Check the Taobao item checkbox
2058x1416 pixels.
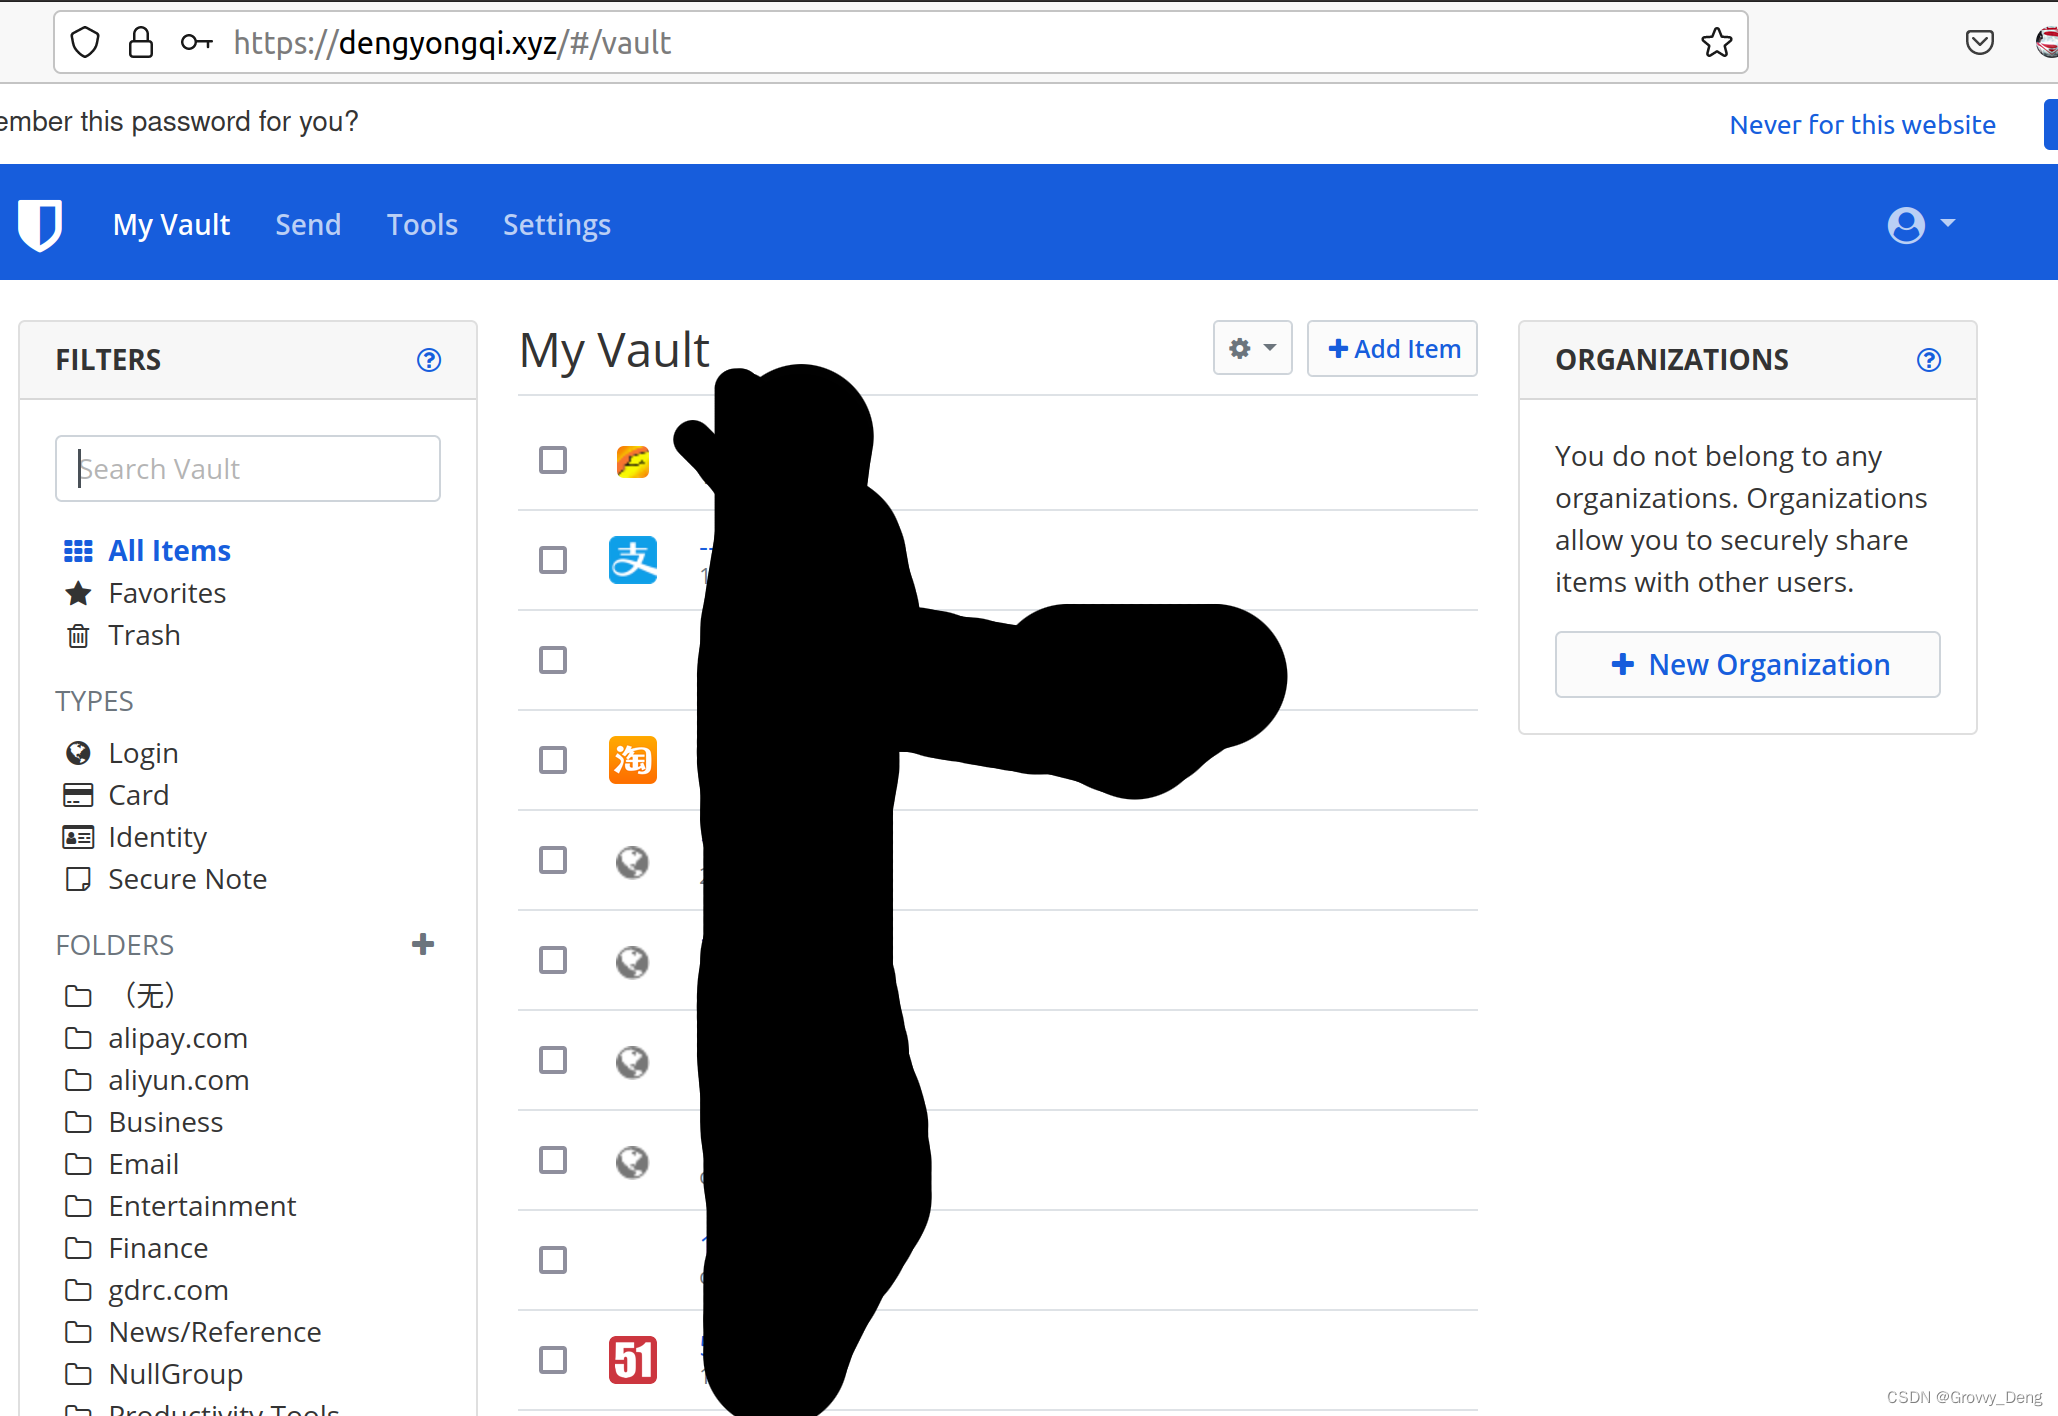(553, 760)
